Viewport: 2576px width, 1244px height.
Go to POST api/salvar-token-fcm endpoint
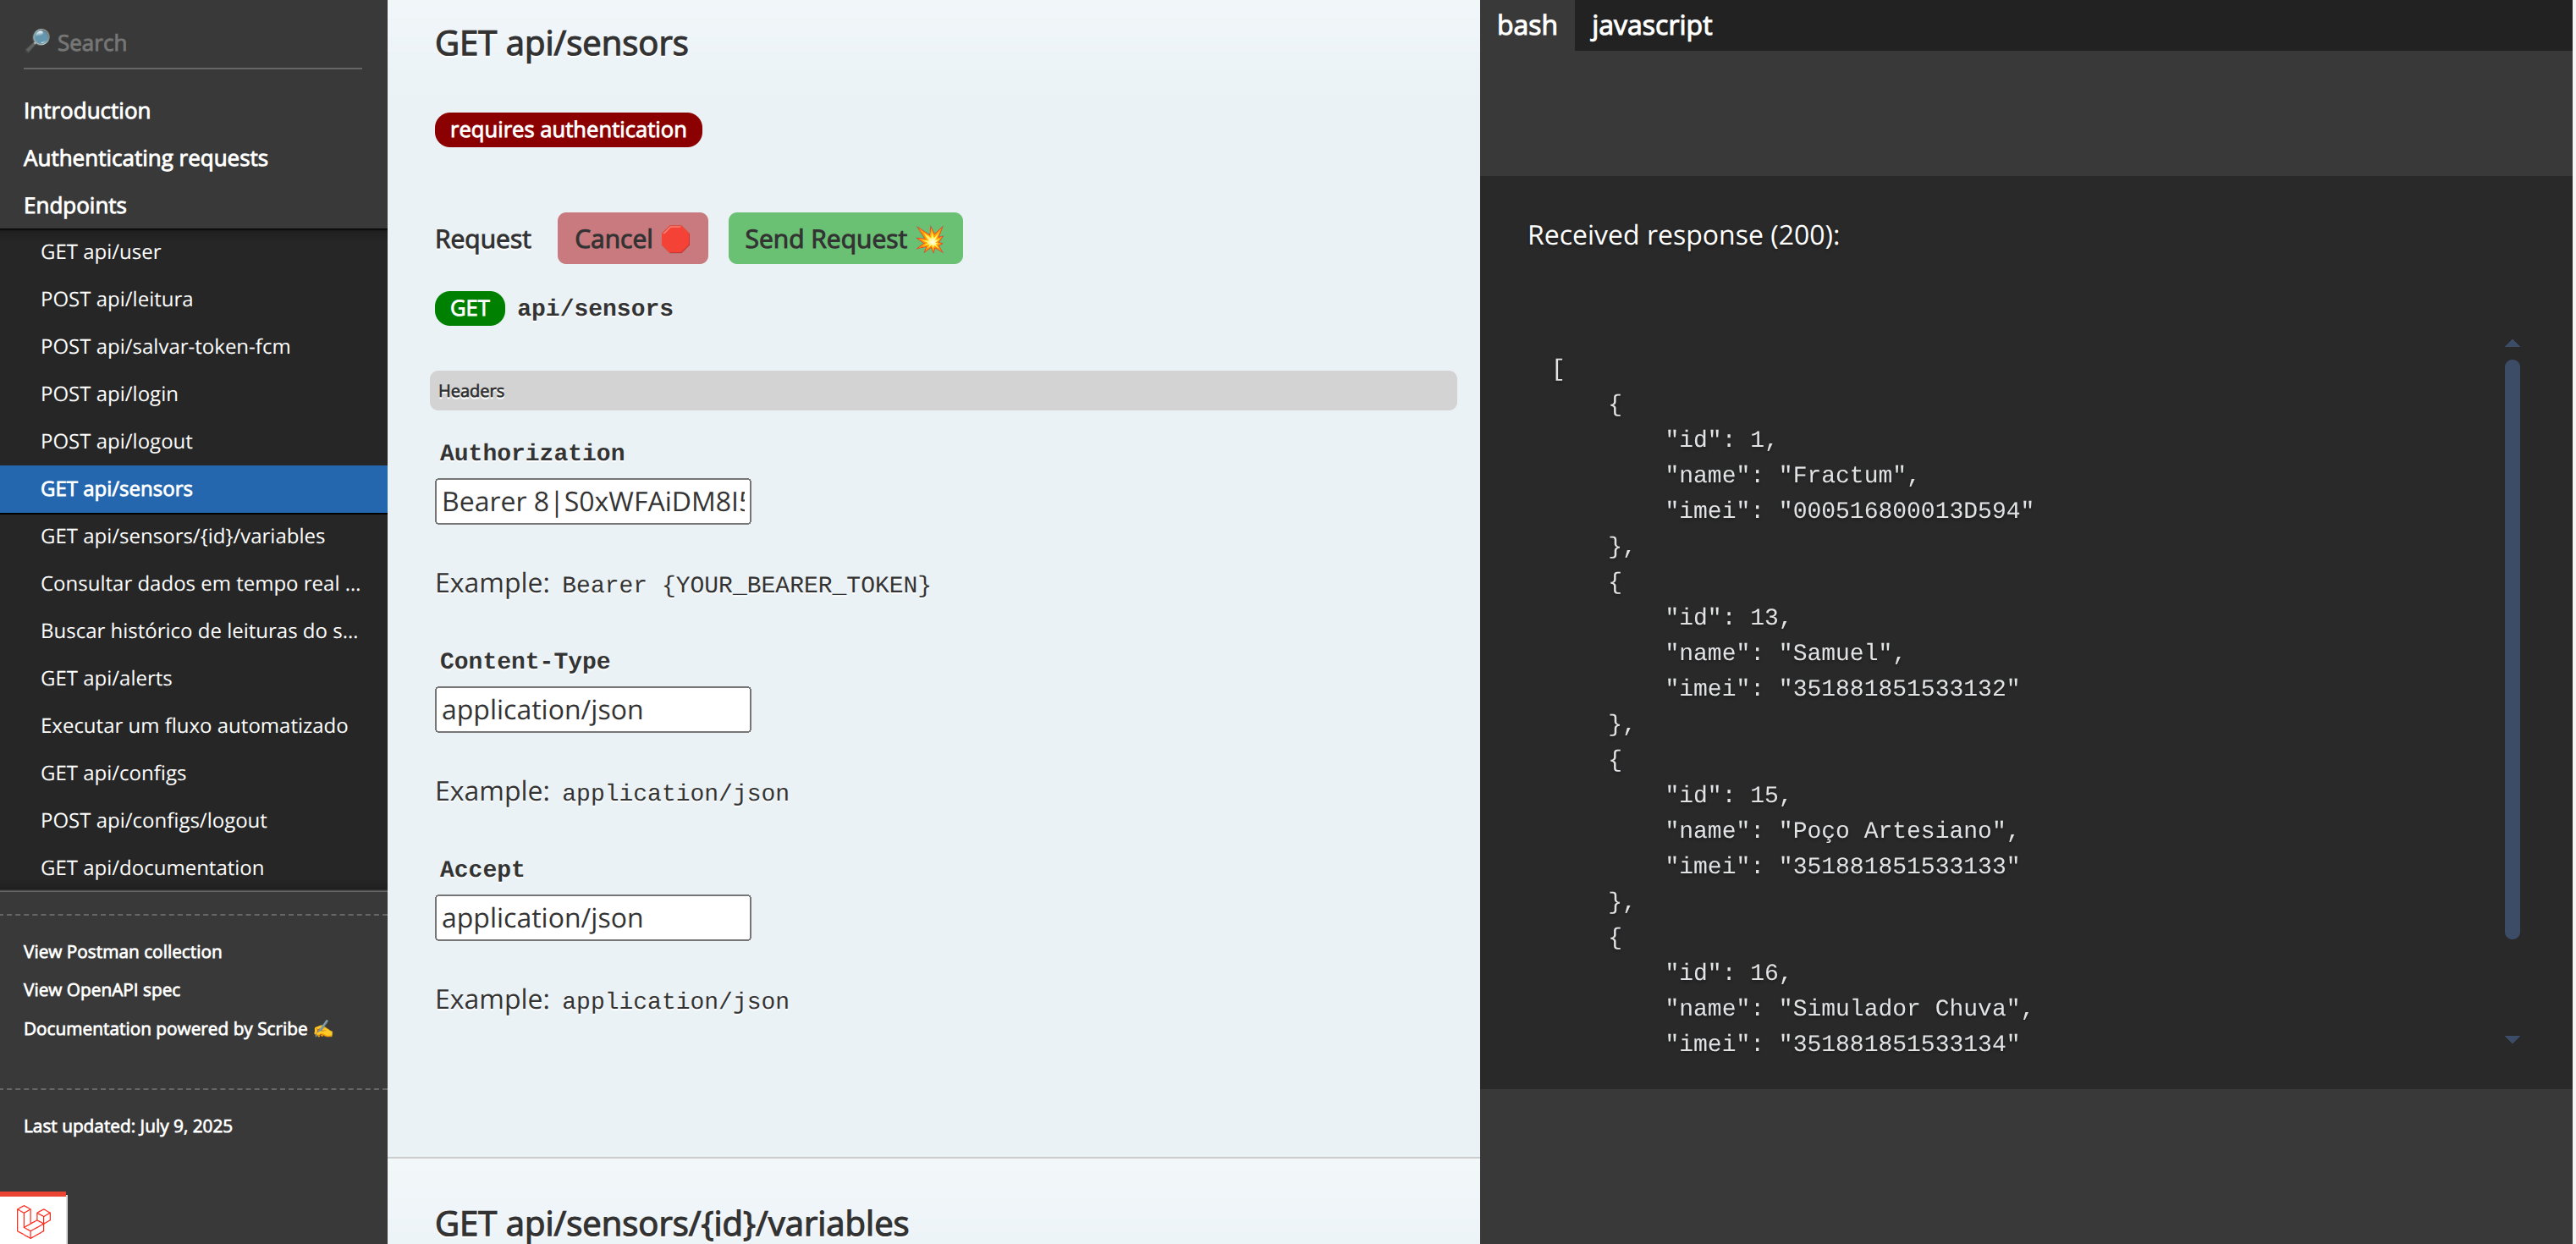point(193,346)
